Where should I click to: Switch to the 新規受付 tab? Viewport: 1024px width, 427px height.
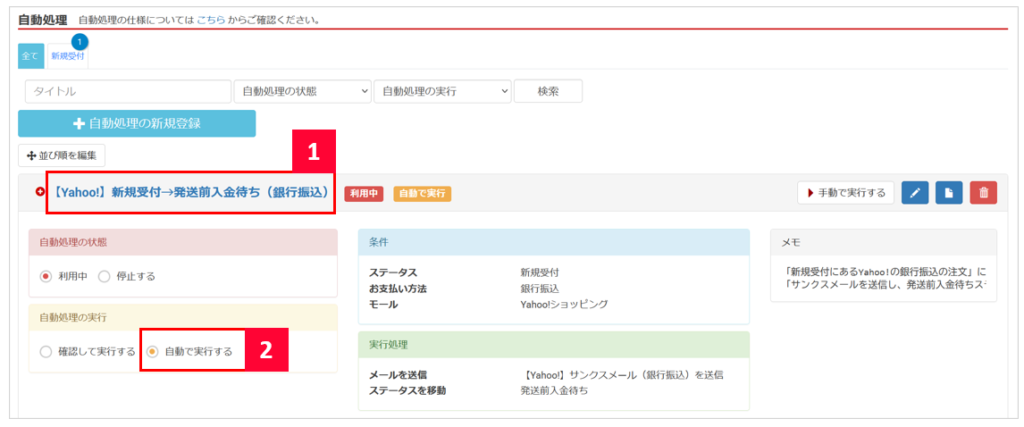click(x=67, y=56)
